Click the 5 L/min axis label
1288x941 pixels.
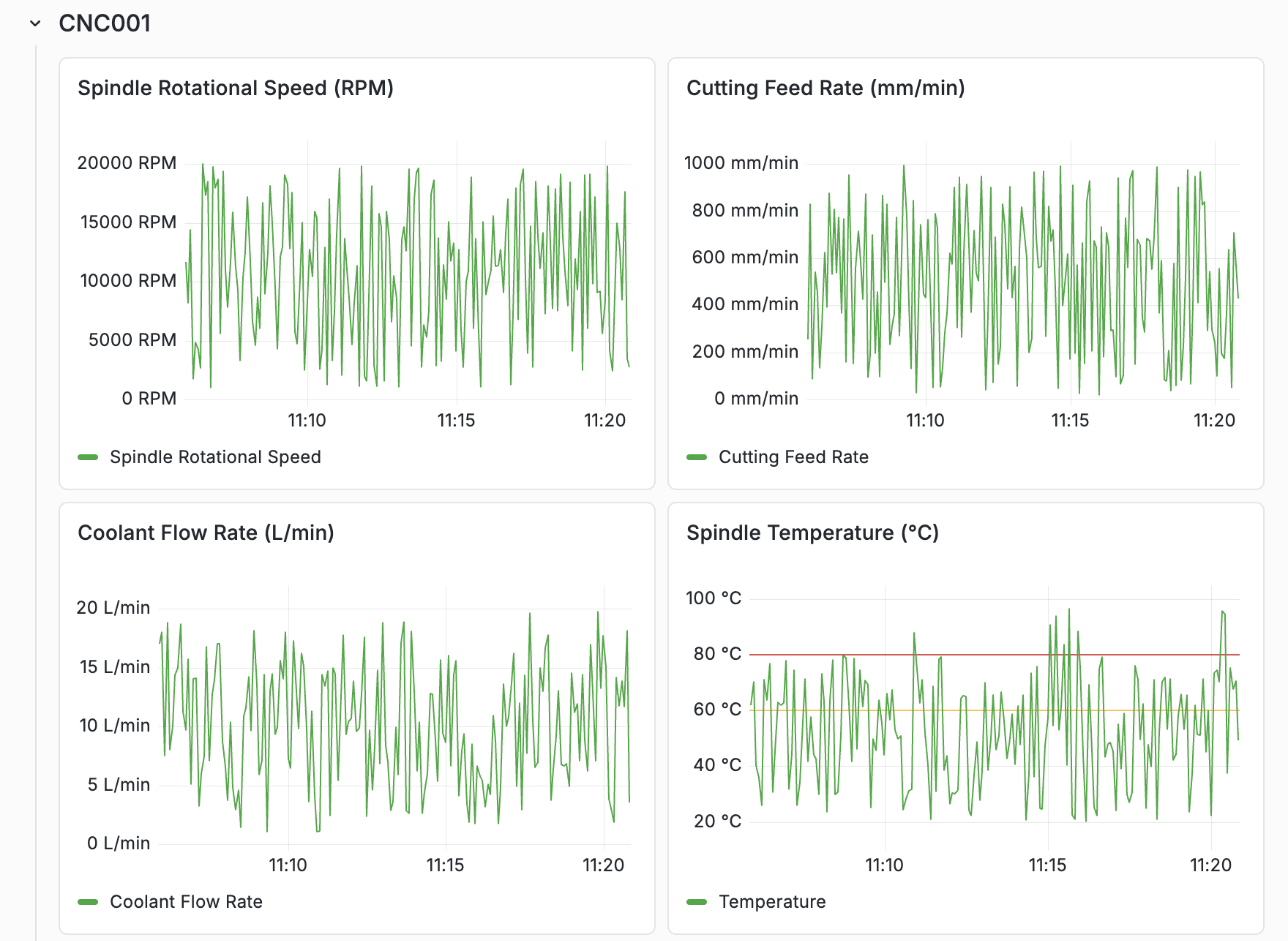[x=119, y=785]
